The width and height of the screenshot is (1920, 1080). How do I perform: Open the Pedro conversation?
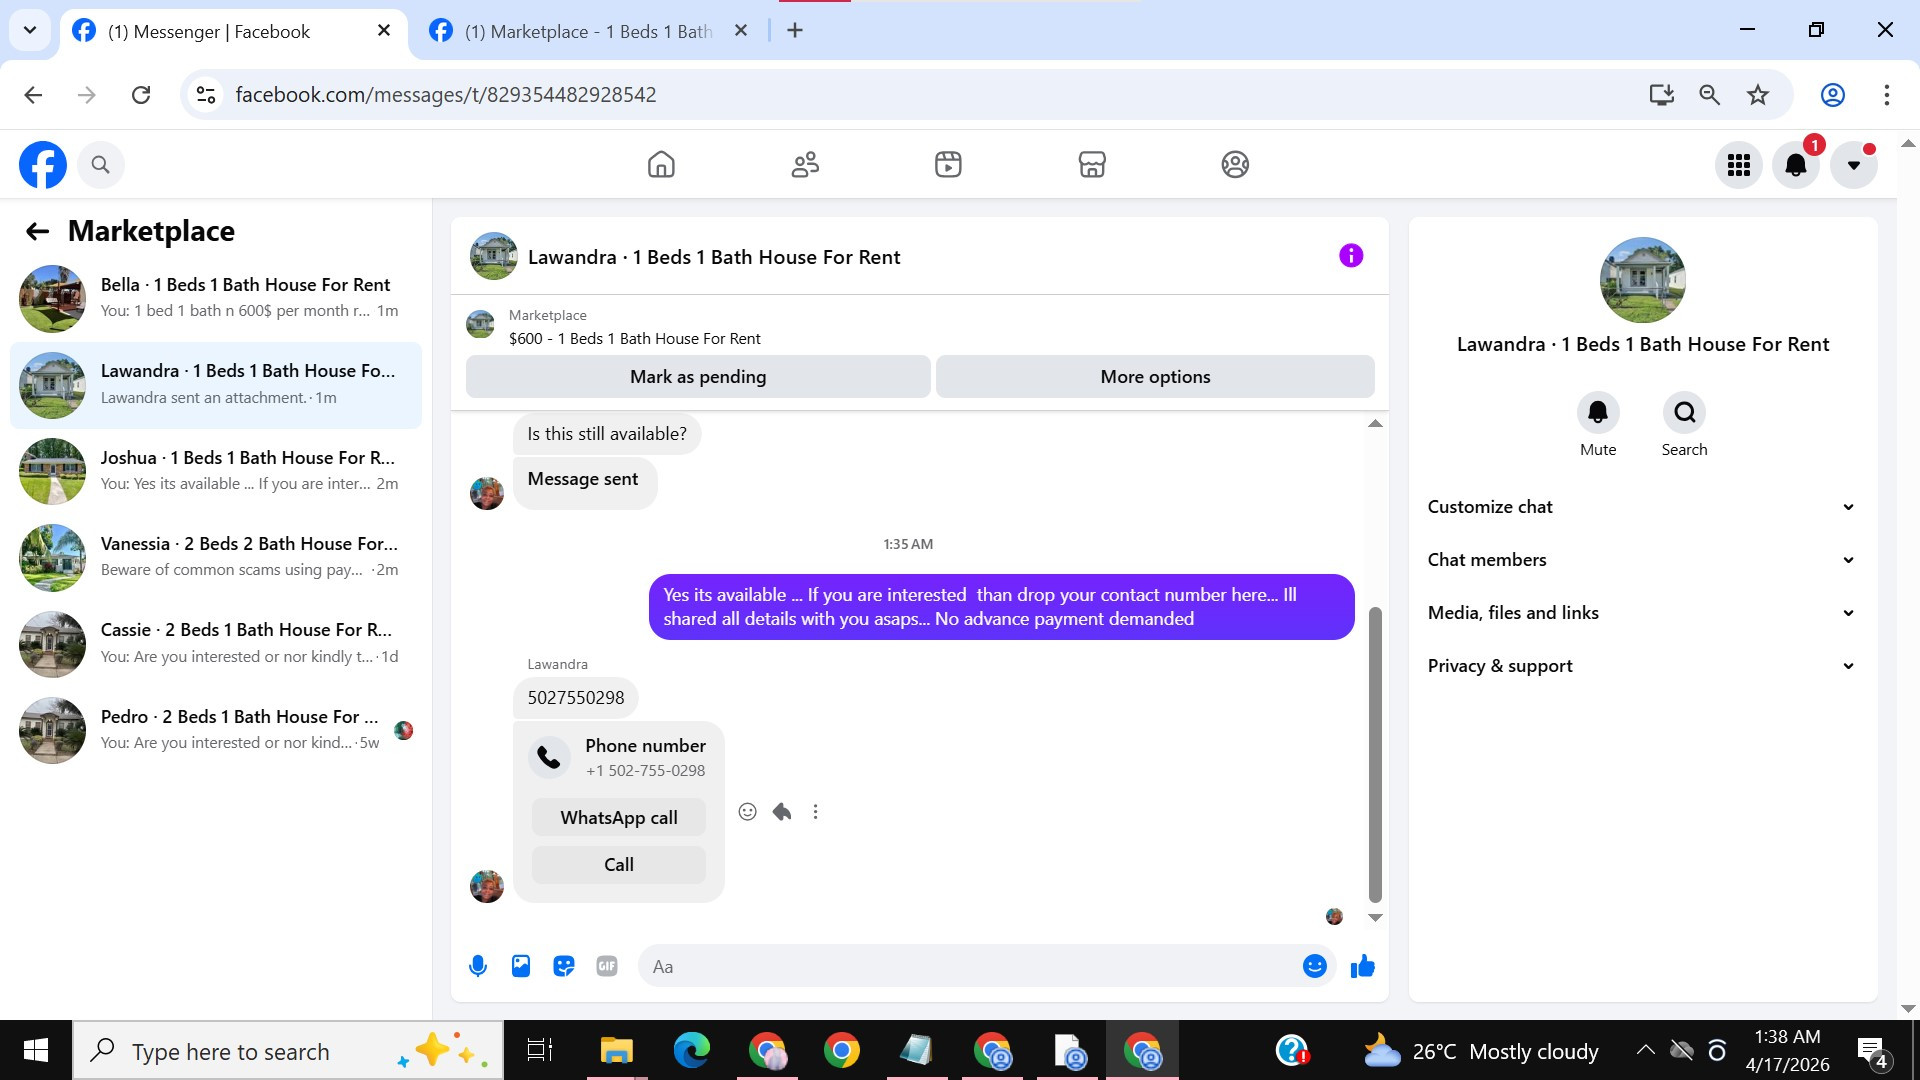[x=216, y=730]
